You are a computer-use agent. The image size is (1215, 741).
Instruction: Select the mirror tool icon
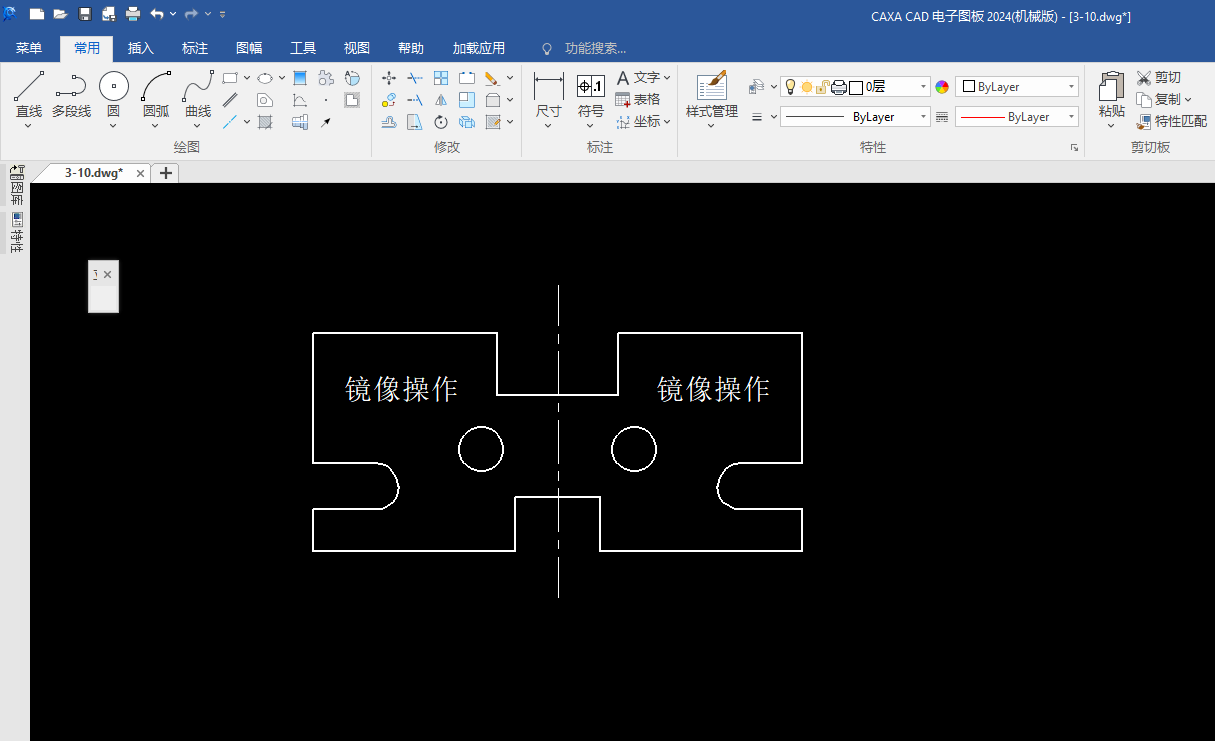point(441,100)
